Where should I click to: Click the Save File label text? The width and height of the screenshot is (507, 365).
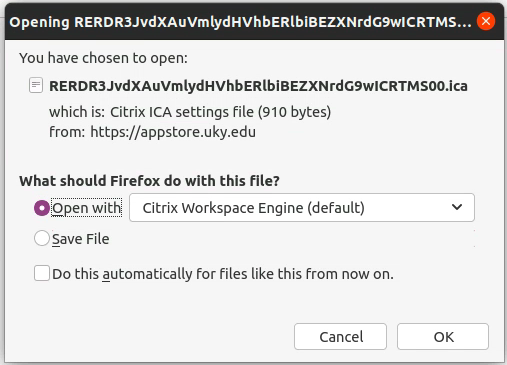tap(81, 239)
